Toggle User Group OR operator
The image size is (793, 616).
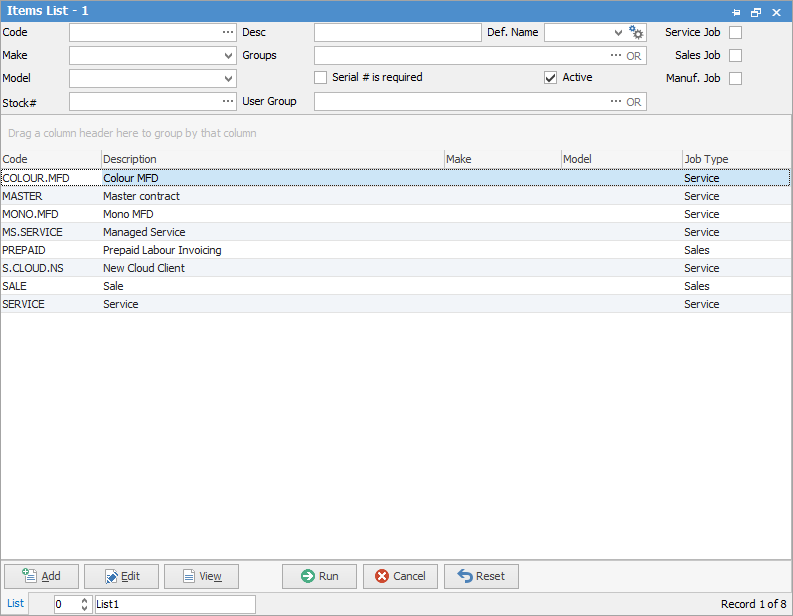point(634,102)
